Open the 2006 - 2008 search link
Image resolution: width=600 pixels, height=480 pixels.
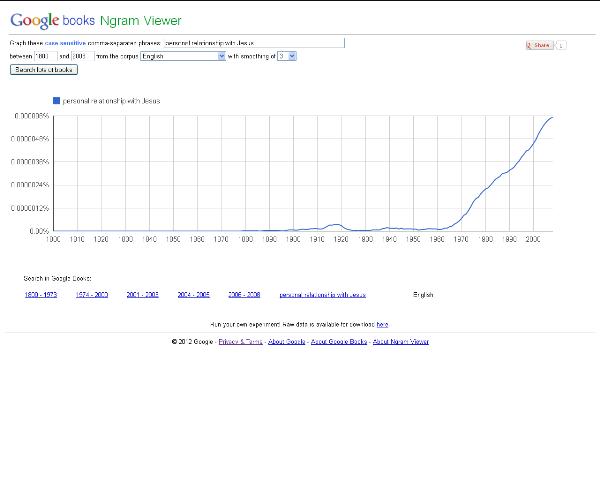(x=244, y=295)
